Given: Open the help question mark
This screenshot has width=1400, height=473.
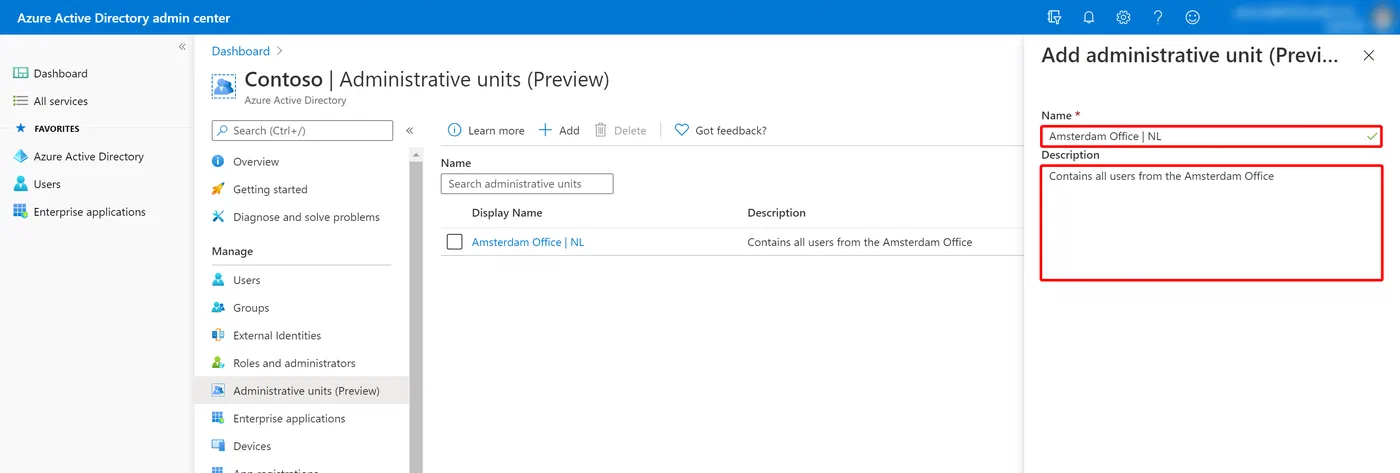Looking at the screenshot, I should [x=1158, y=17].
